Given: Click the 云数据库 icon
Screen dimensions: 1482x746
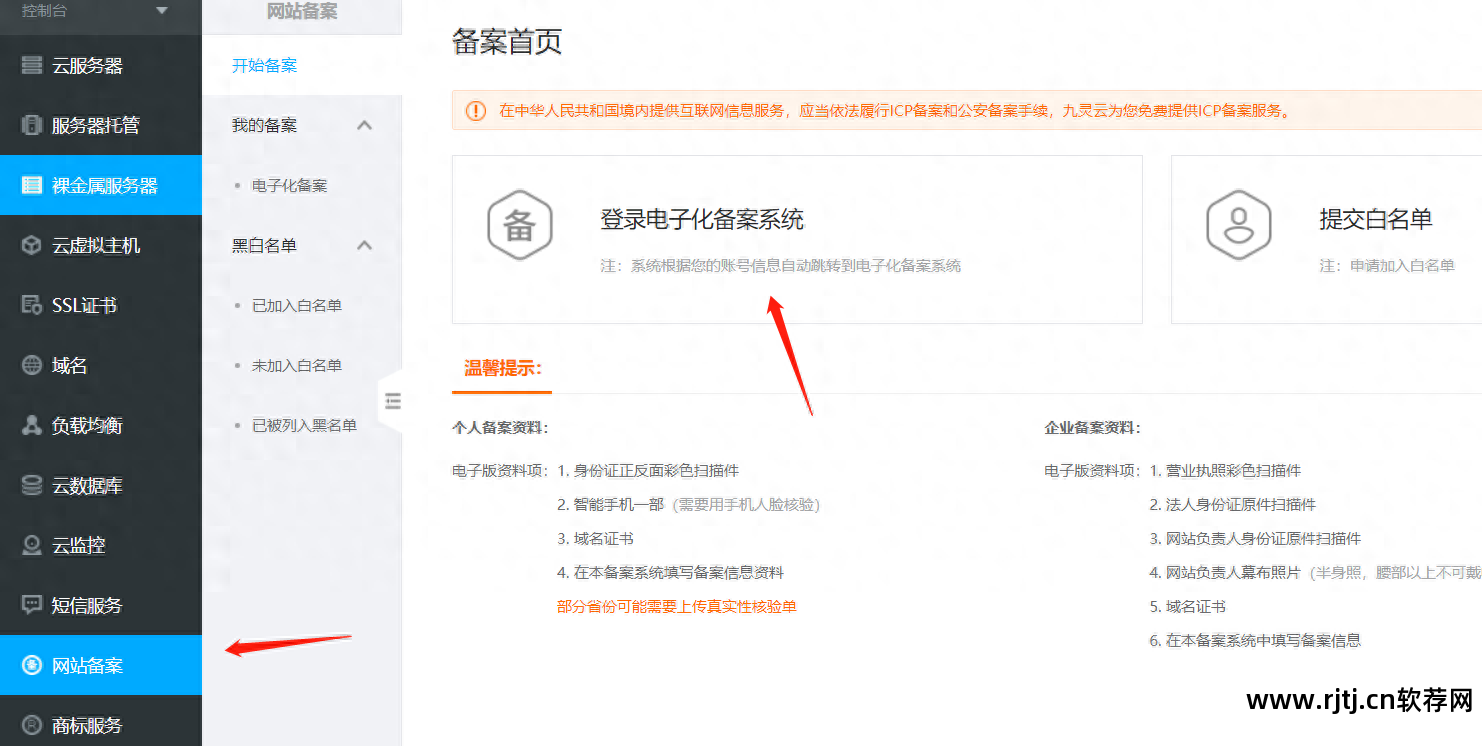Looking at the screenshot, I should pos(32,486).
